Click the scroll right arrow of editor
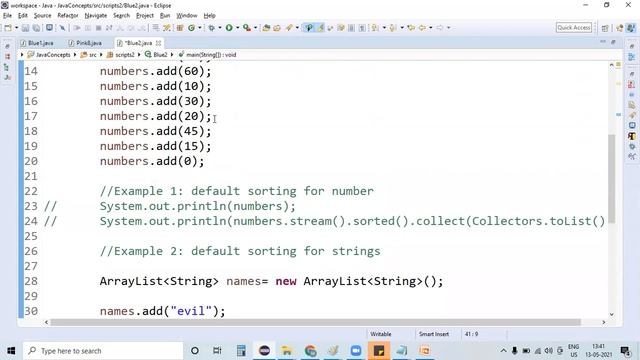 click(x=604, y=322)
